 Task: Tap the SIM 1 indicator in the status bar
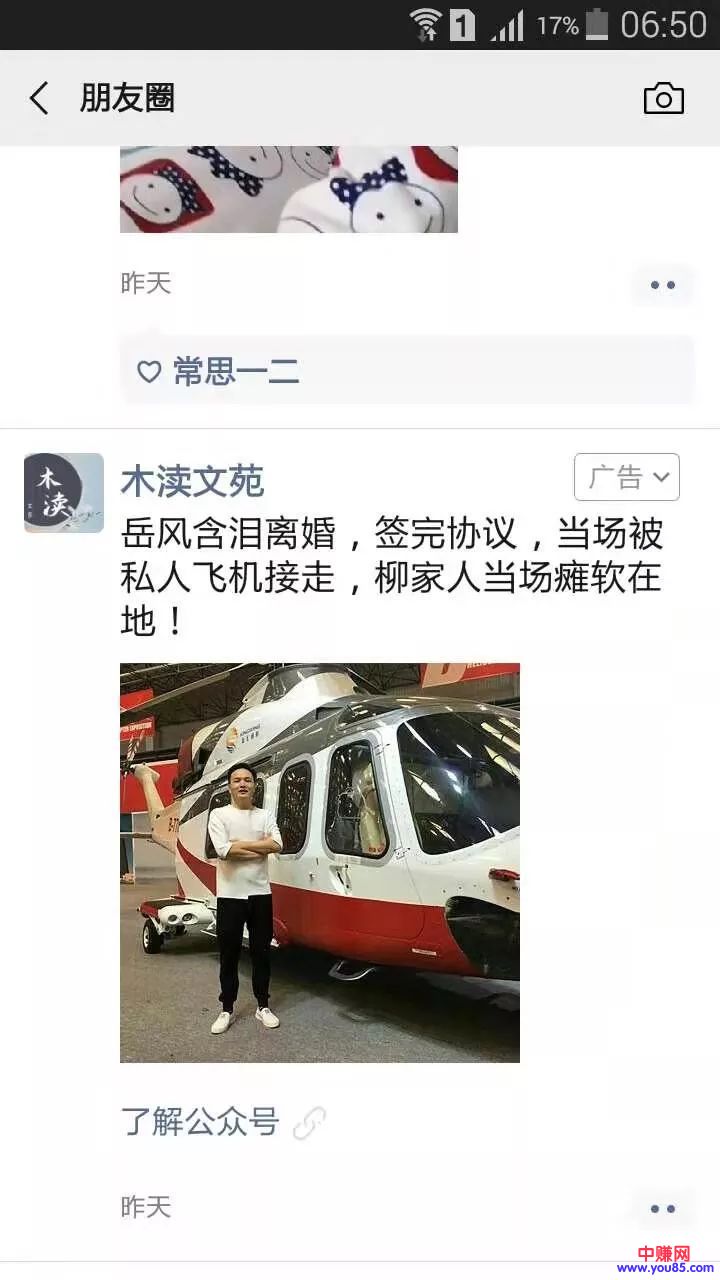coord(462,25)
